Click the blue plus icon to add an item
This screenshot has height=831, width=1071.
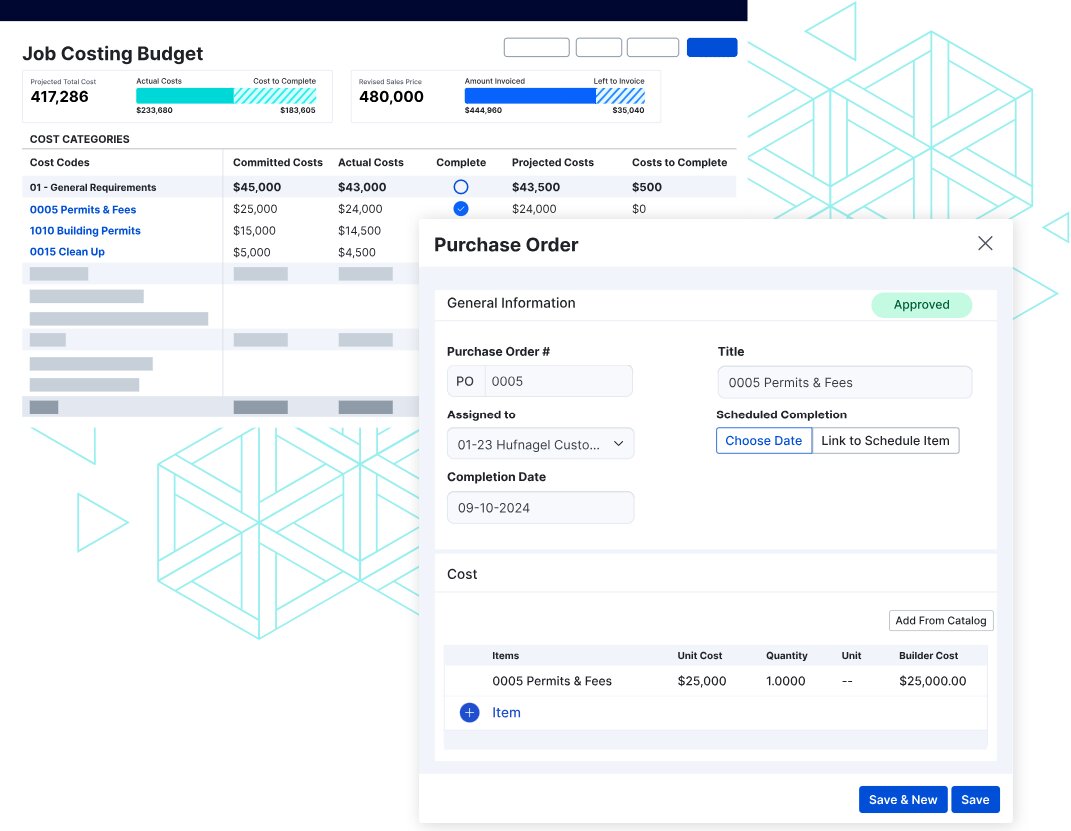[469, 712]
